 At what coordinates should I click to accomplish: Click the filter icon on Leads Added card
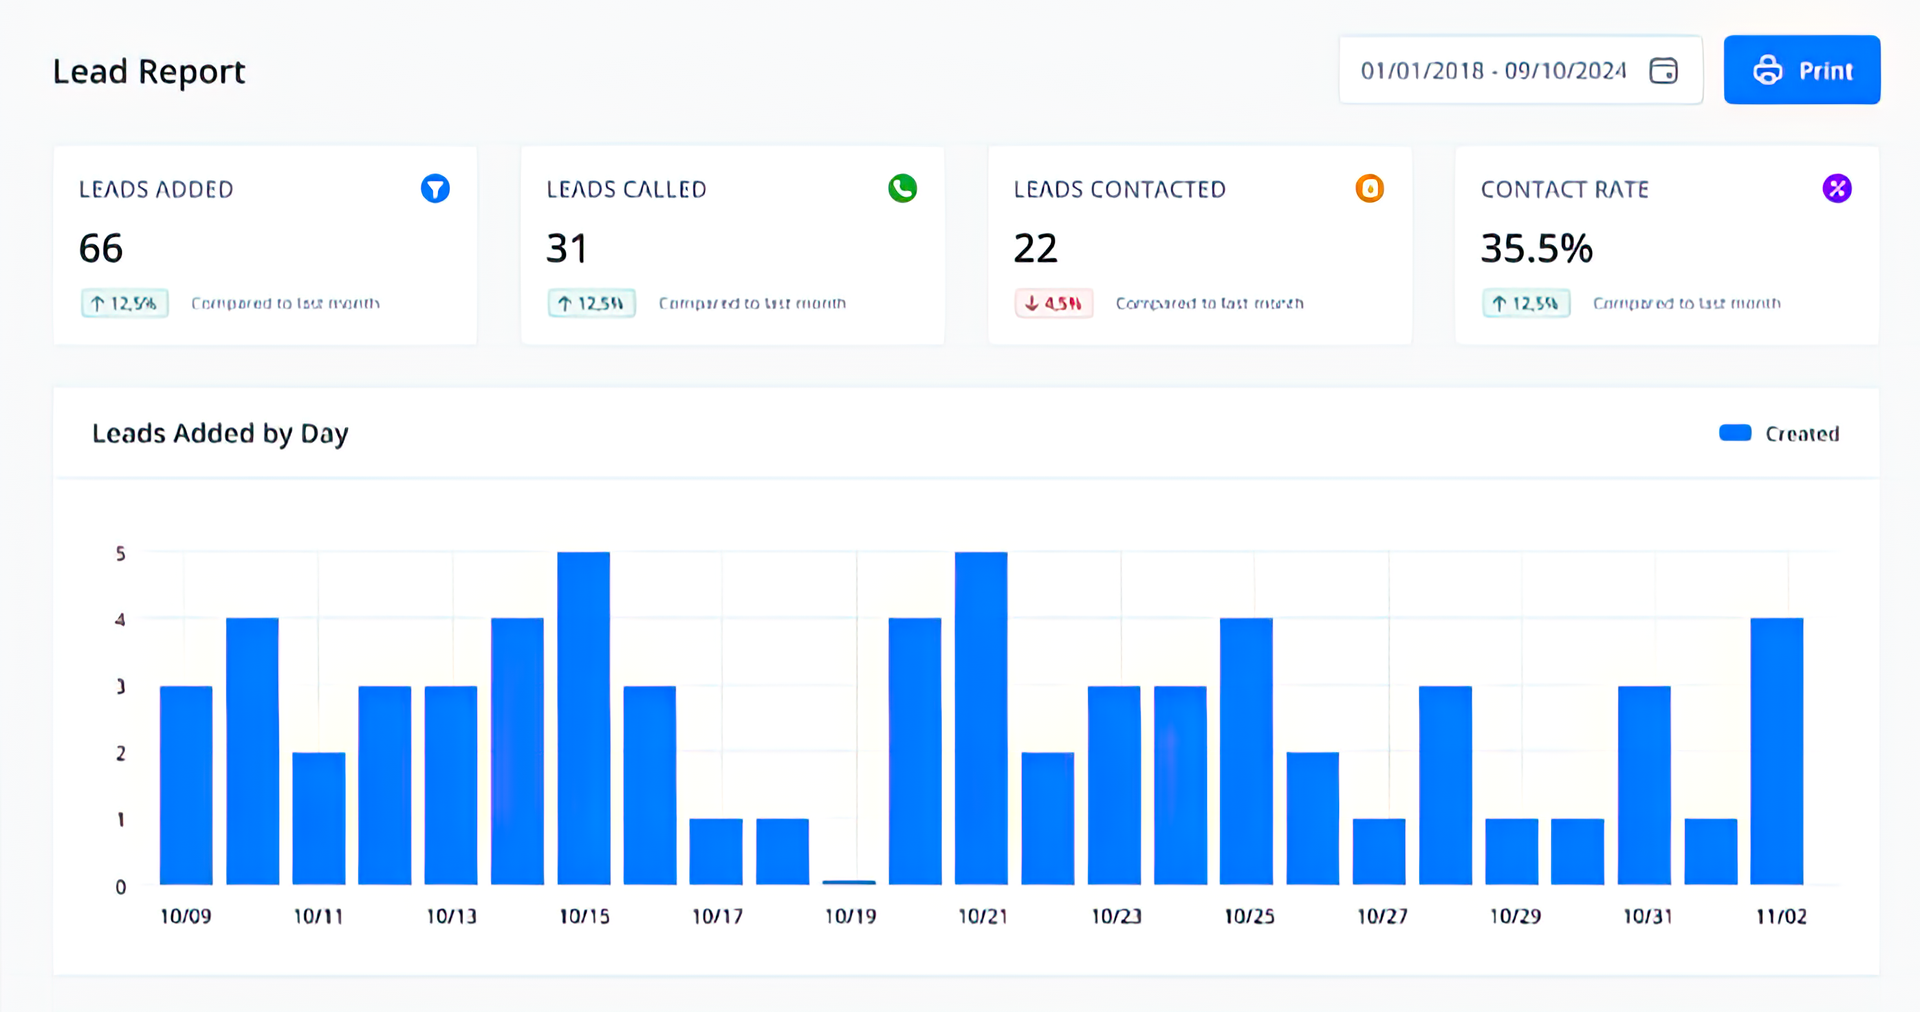tap(435, 188)
